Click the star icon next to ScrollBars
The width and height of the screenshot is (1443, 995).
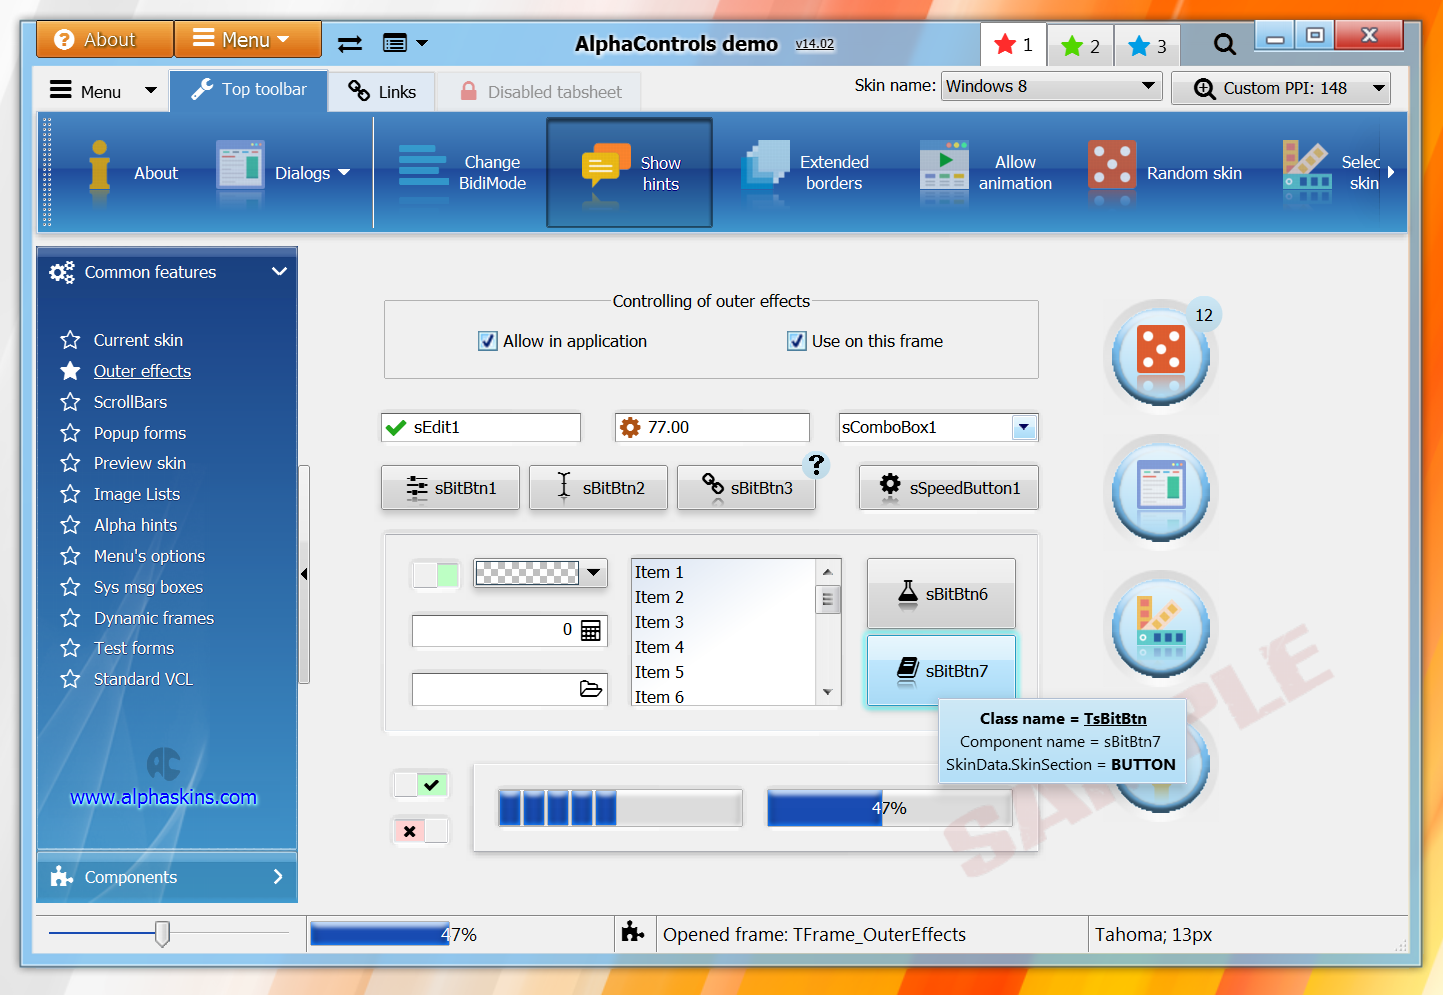(70, 402)
